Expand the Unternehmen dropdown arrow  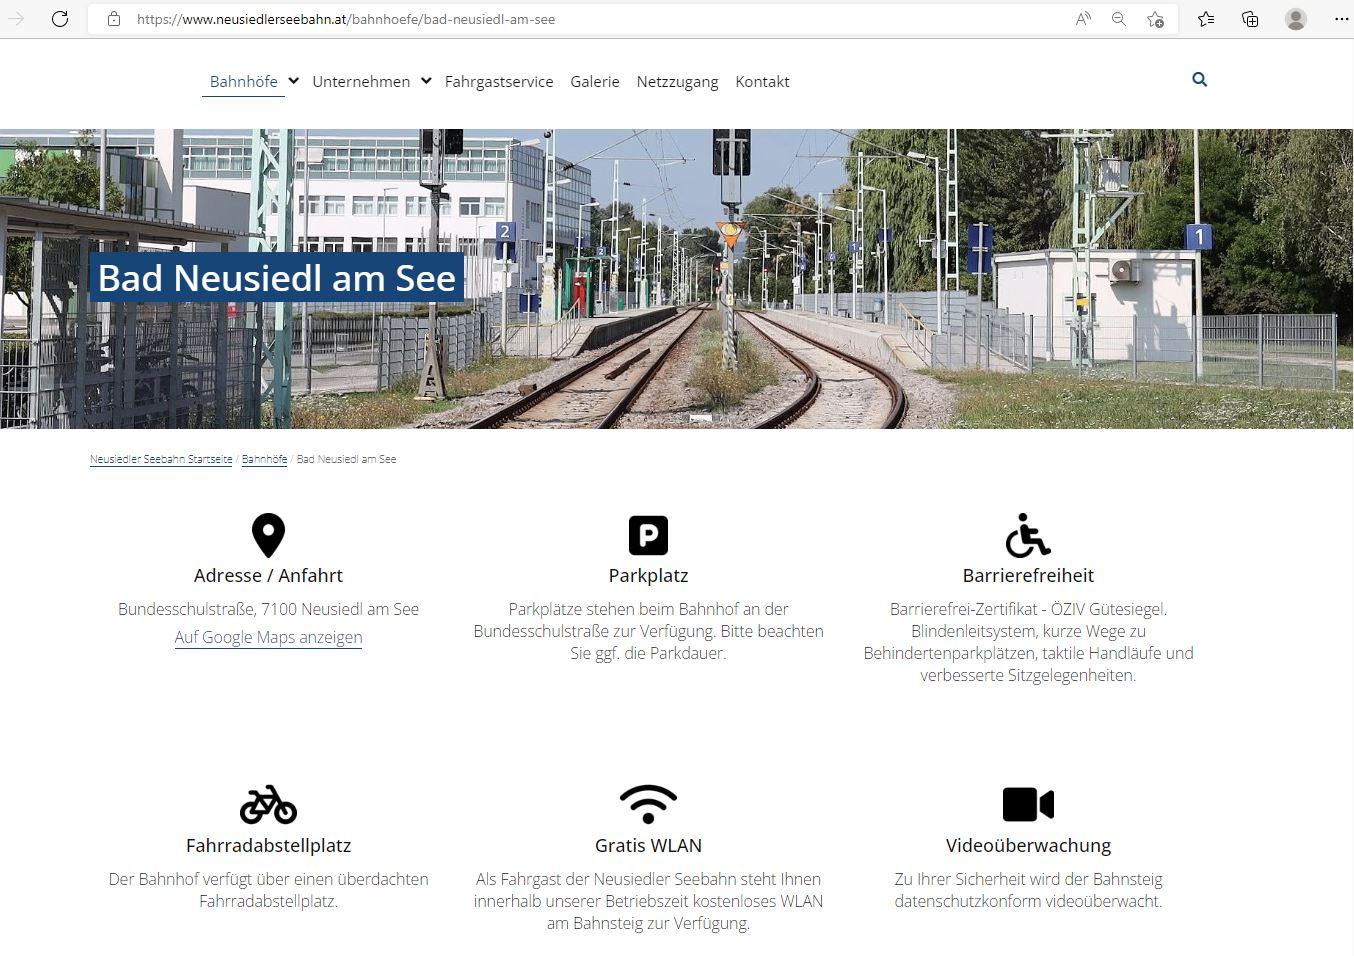426,81
